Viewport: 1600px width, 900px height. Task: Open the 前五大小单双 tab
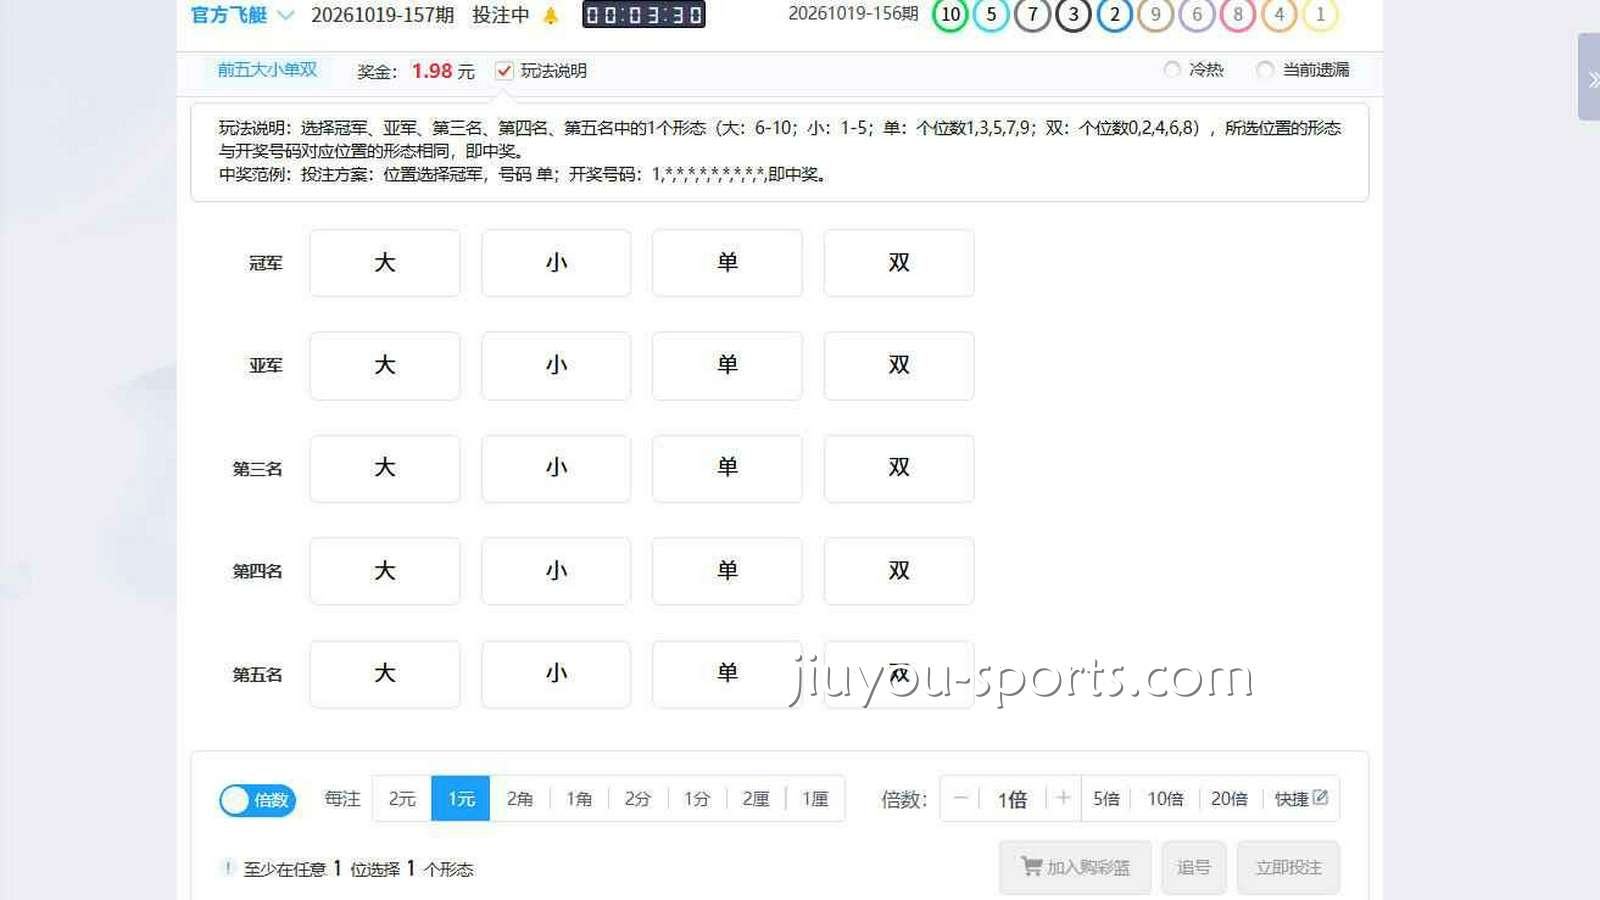(267, 70)
